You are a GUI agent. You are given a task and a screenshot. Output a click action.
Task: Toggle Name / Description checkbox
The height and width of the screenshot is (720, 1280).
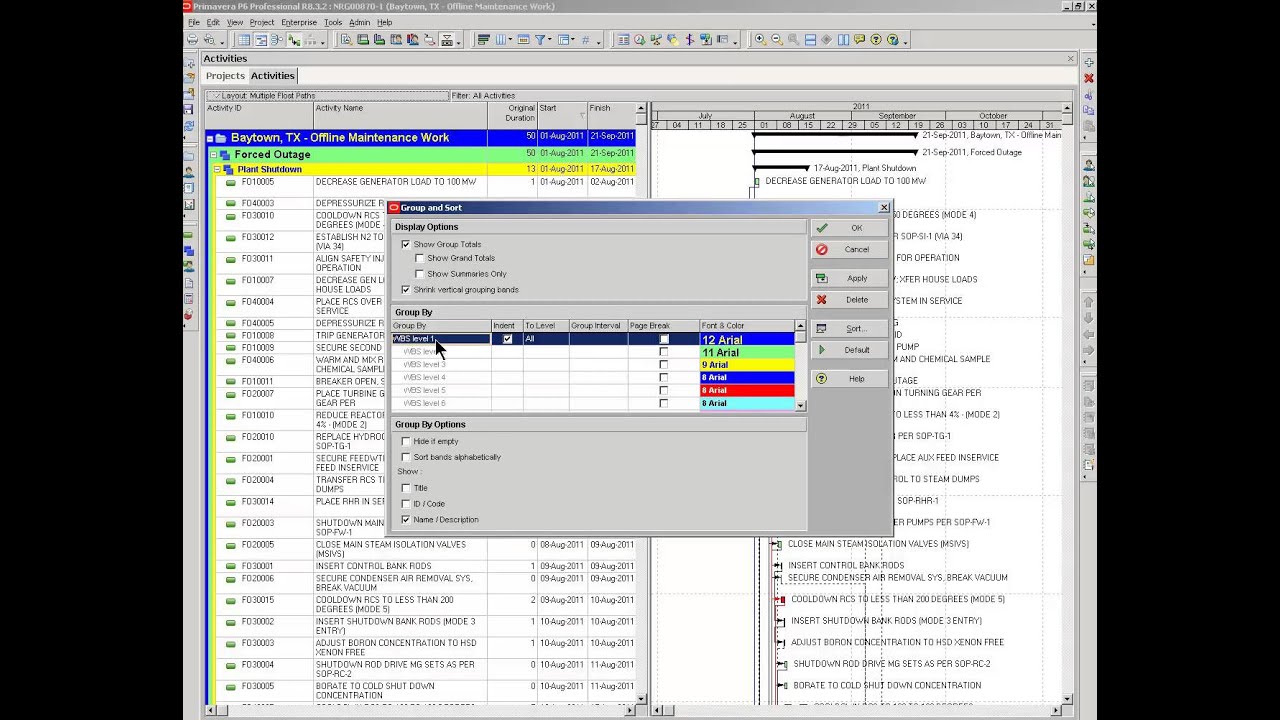pyautogui.click(x=406, y=520)
